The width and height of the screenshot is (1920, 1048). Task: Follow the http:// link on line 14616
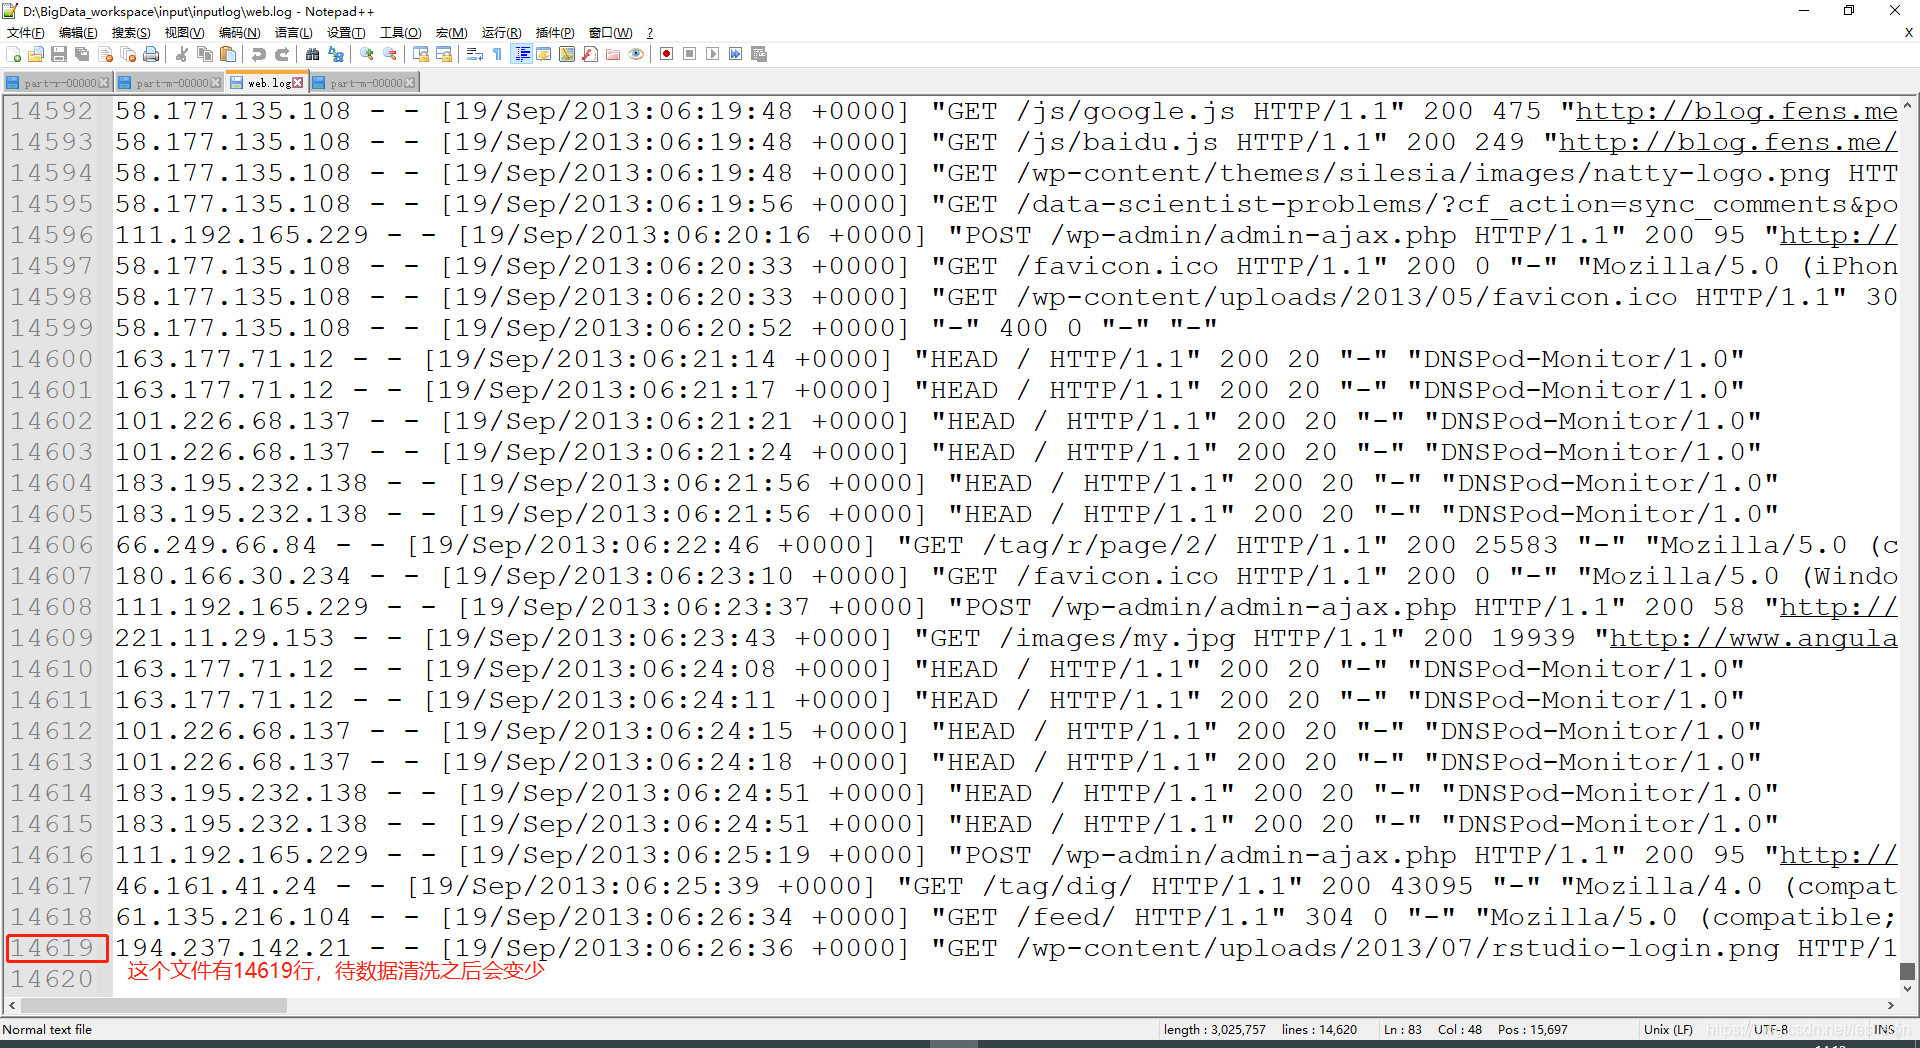[1839, 855]
